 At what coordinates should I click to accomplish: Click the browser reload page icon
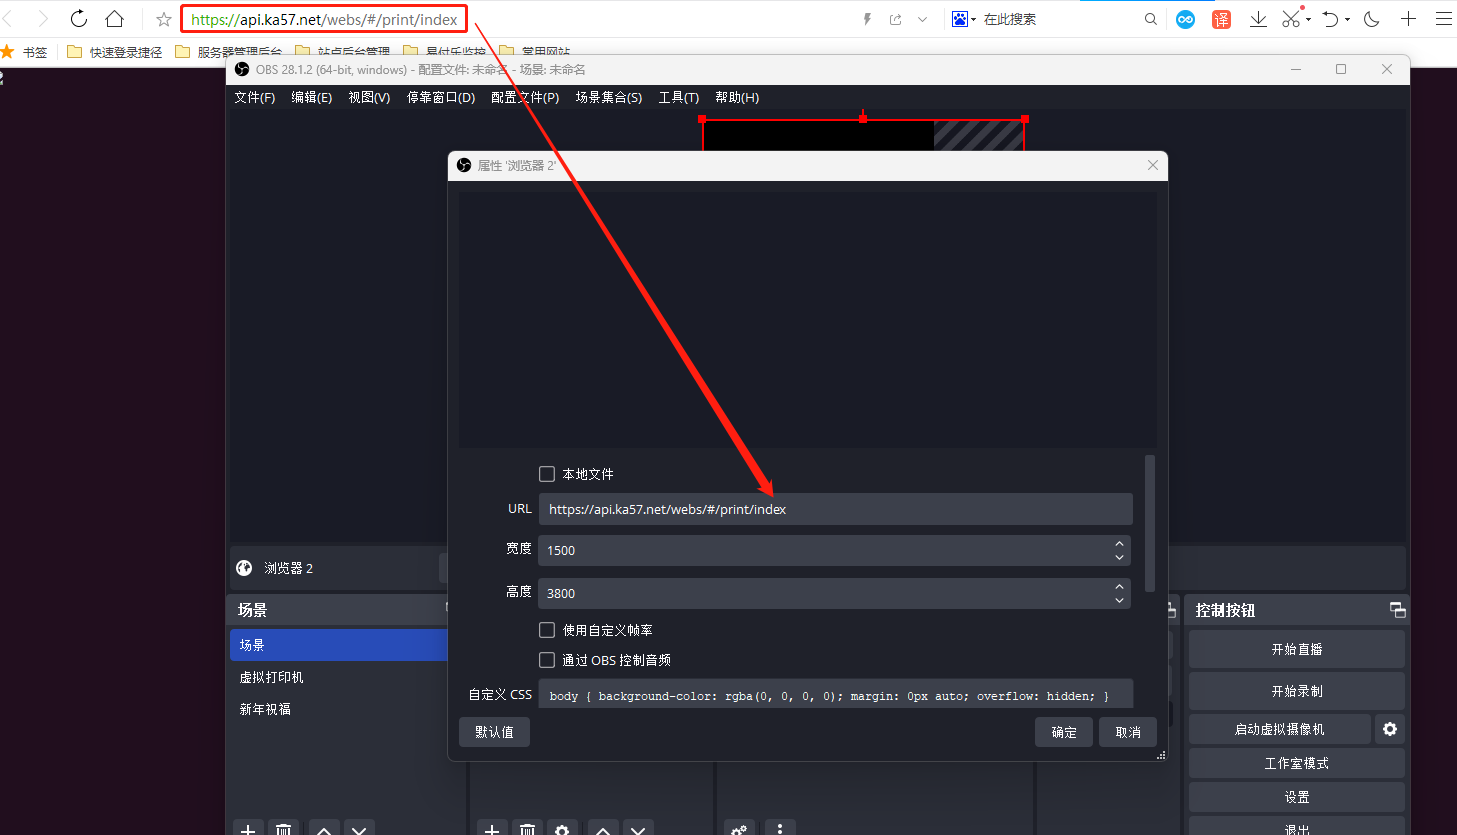click(79, 19)
